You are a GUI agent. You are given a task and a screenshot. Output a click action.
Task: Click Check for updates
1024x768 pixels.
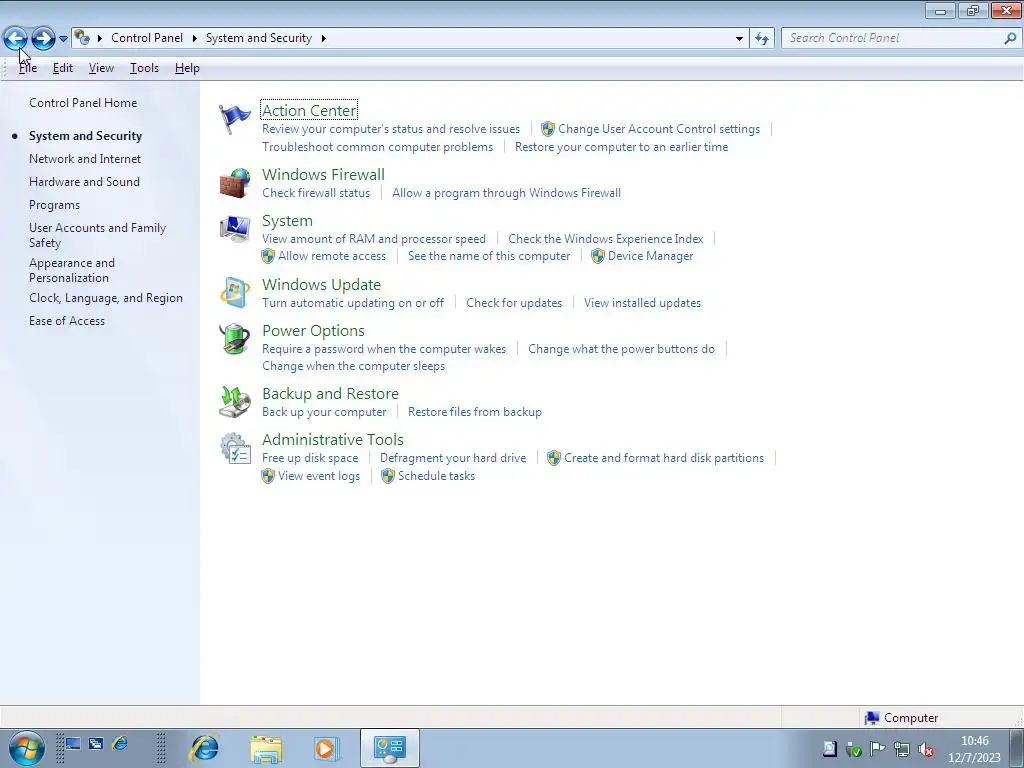[x=514, y=303]
